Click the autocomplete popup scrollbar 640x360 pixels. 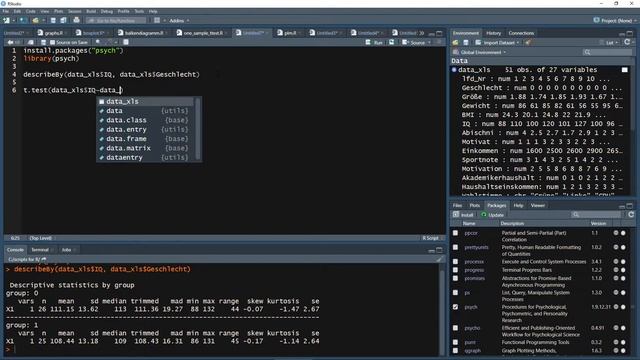pos(198,129)
